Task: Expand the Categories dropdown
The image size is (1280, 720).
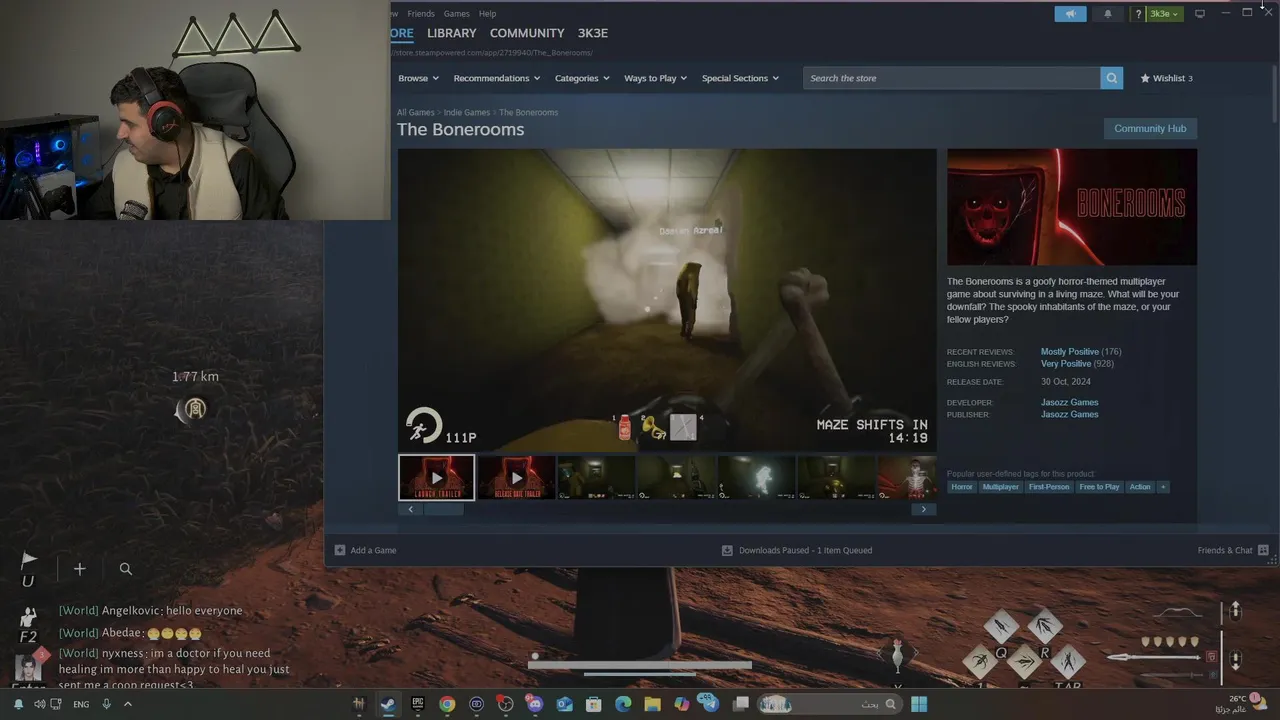Action: click(582, 78)
